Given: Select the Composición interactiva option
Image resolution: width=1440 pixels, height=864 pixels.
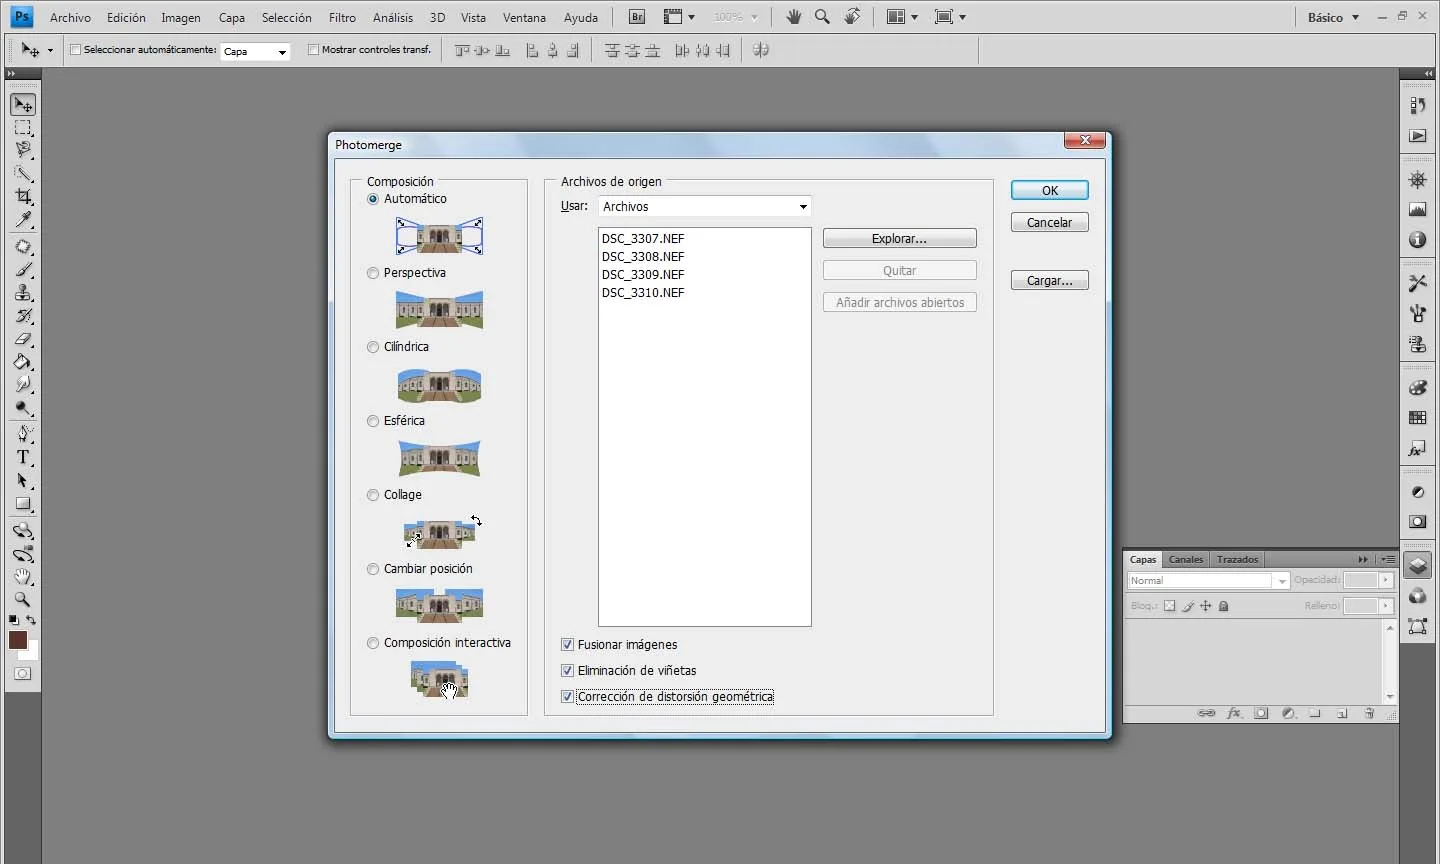Looking at the screenshot, I should [373, 643].
